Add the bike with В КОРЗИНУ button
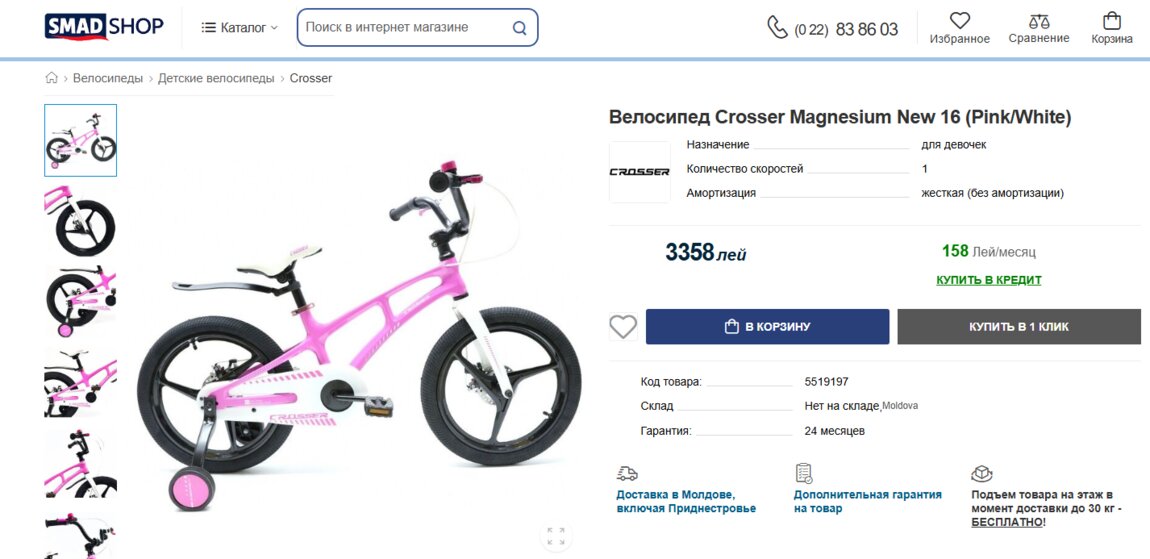This screenshot has height=559, width=1150. pos(767,327)
